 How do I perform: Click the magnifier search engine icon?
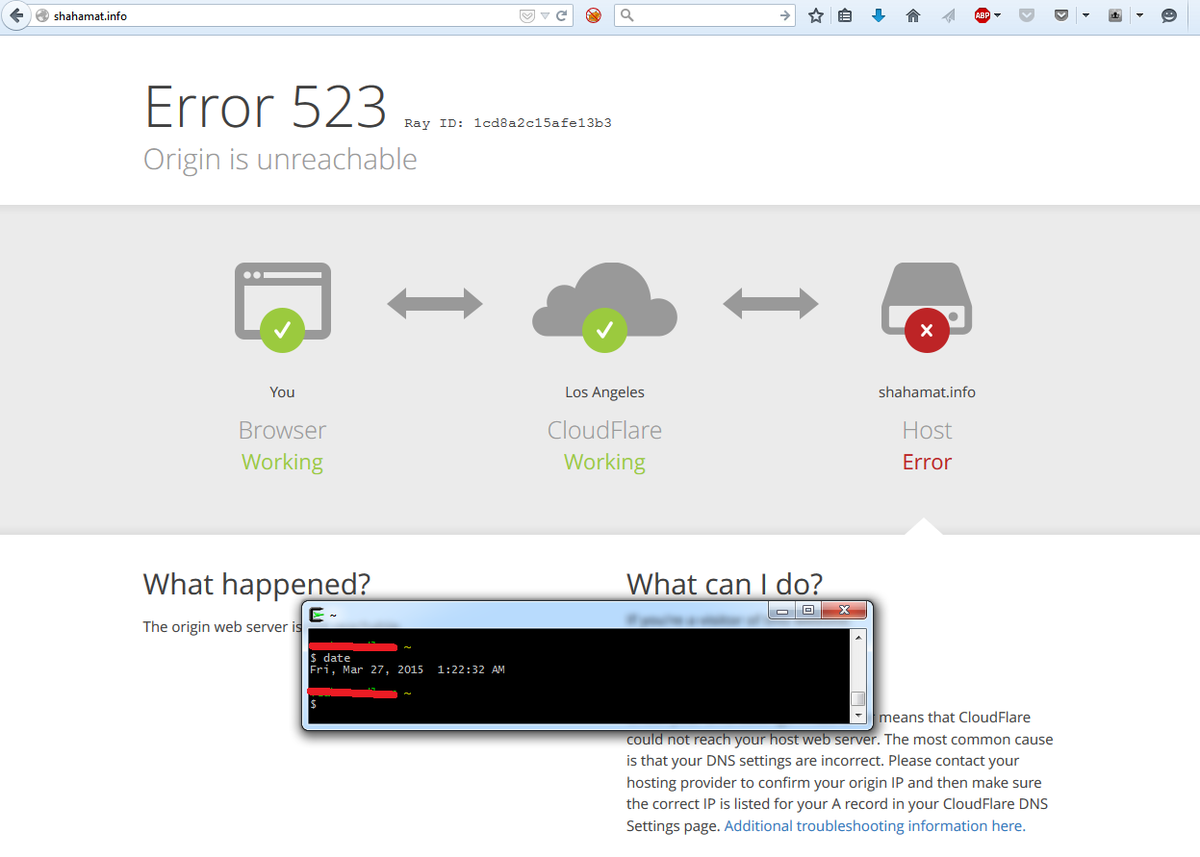[626, 16]
